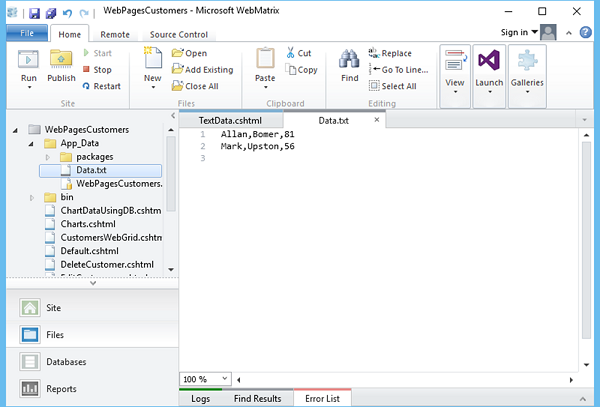Click the Paste clipboard icon
600x407 pixels.
click(265, 59)
